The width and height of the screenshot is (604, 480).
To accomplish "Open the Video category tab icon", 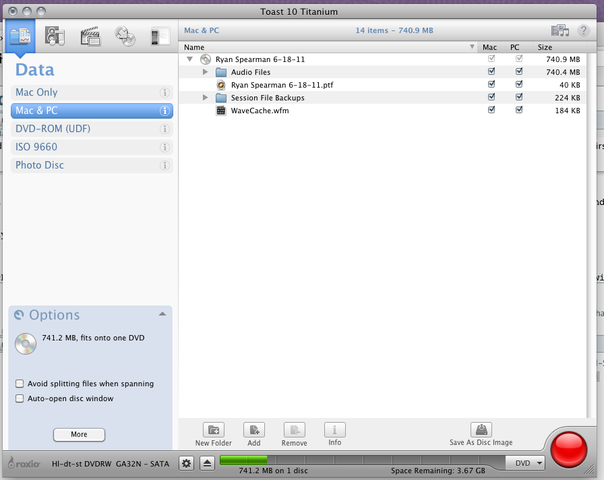I will point(91,37).
